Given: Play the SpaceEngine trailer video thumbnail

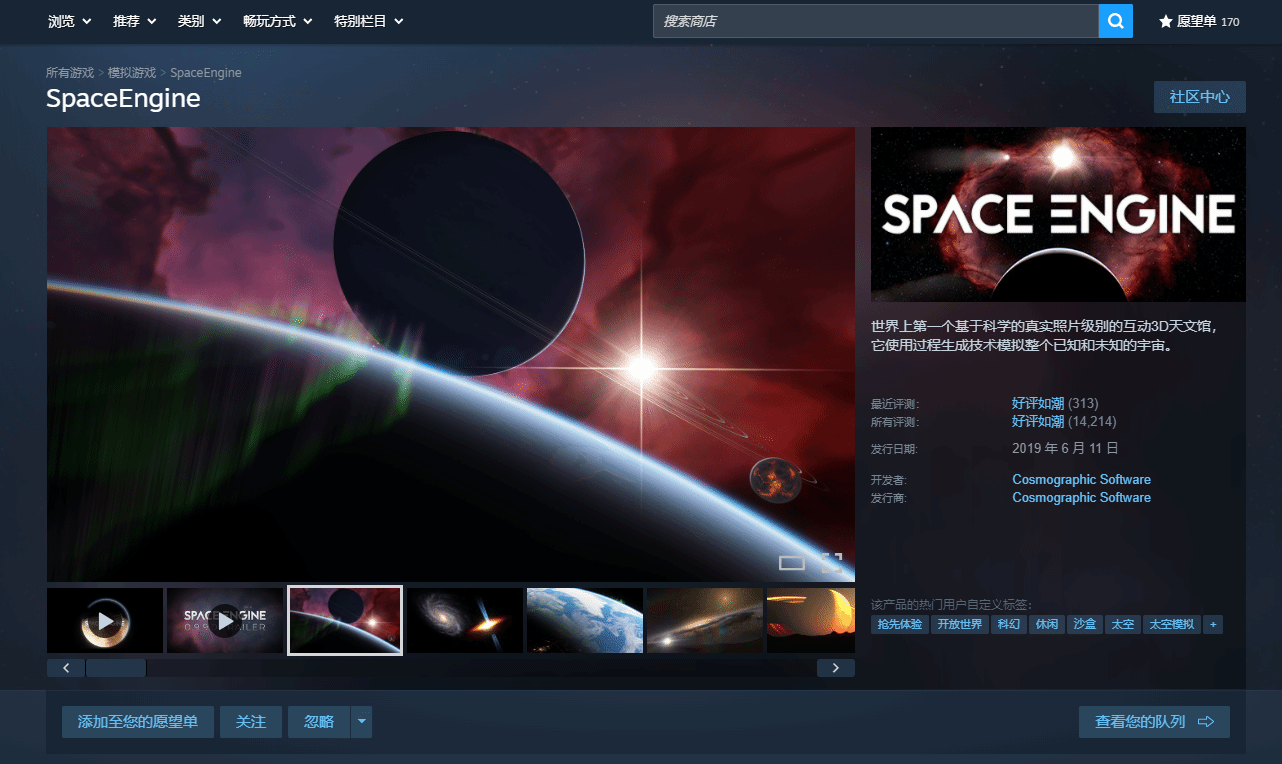Looking at the screenshot, I should coord(225,621).
